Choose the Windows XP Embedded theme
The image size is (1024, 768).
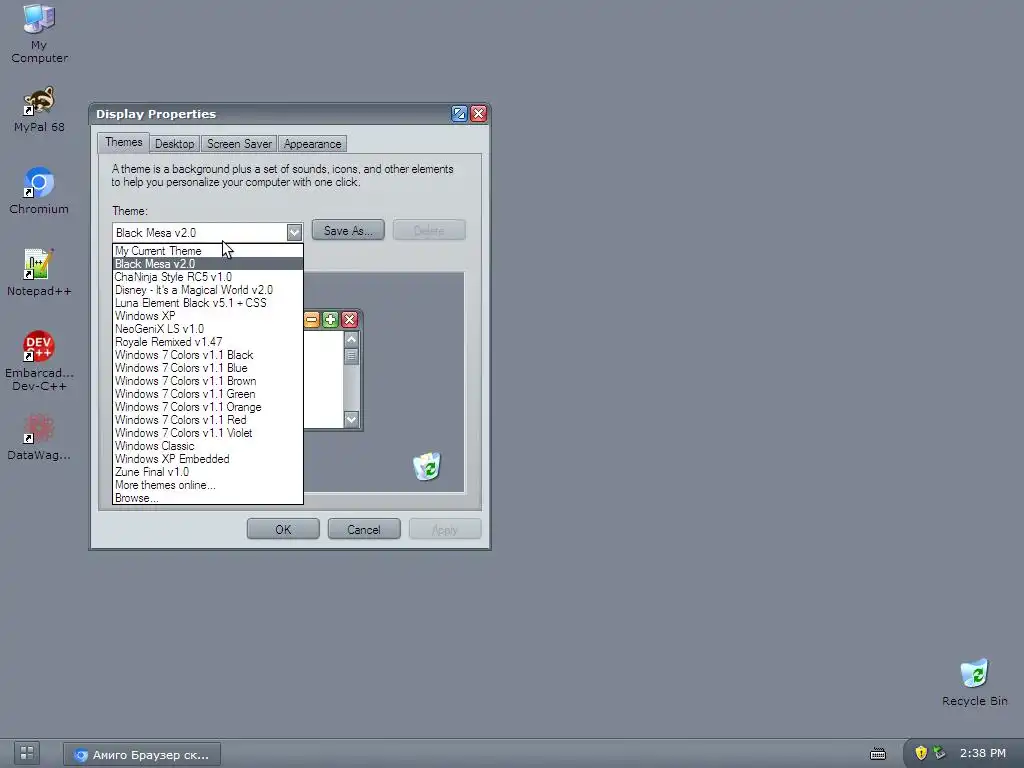208,459
